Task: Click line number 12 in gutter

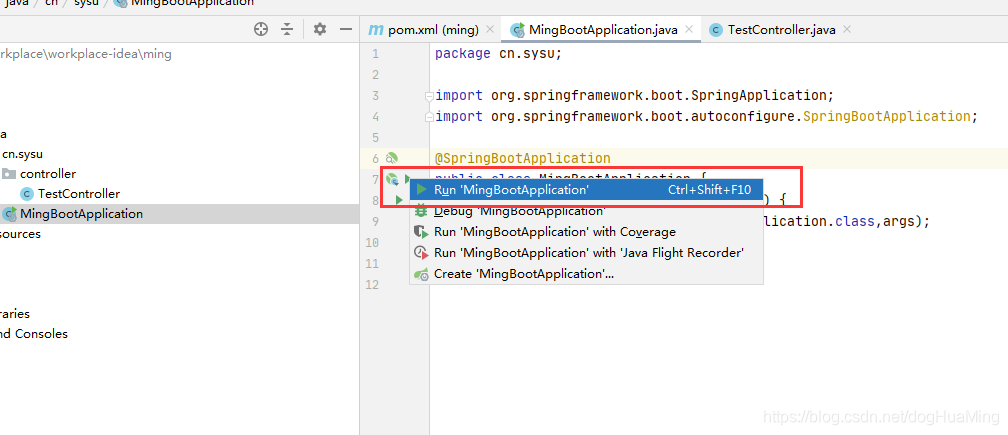Action: (372, 285)
